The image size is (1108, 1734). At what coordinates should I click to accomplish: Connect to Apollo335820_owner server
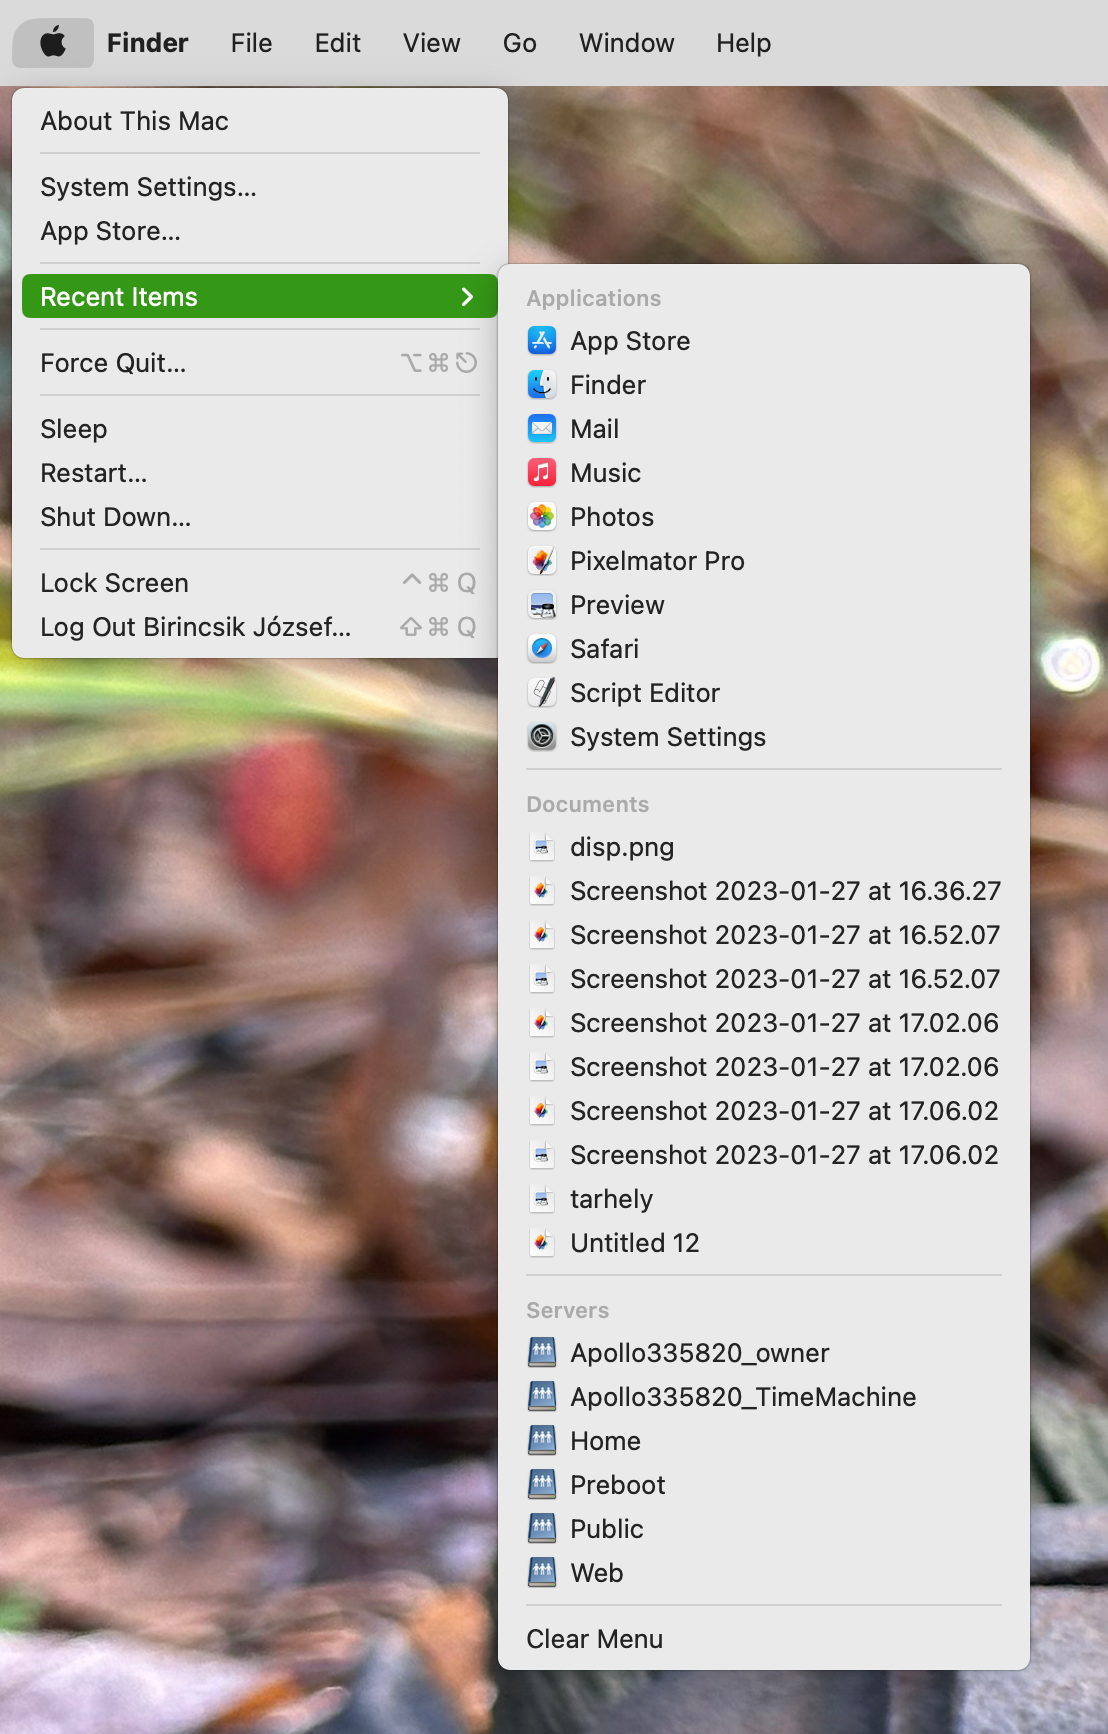click(764, 1353)
